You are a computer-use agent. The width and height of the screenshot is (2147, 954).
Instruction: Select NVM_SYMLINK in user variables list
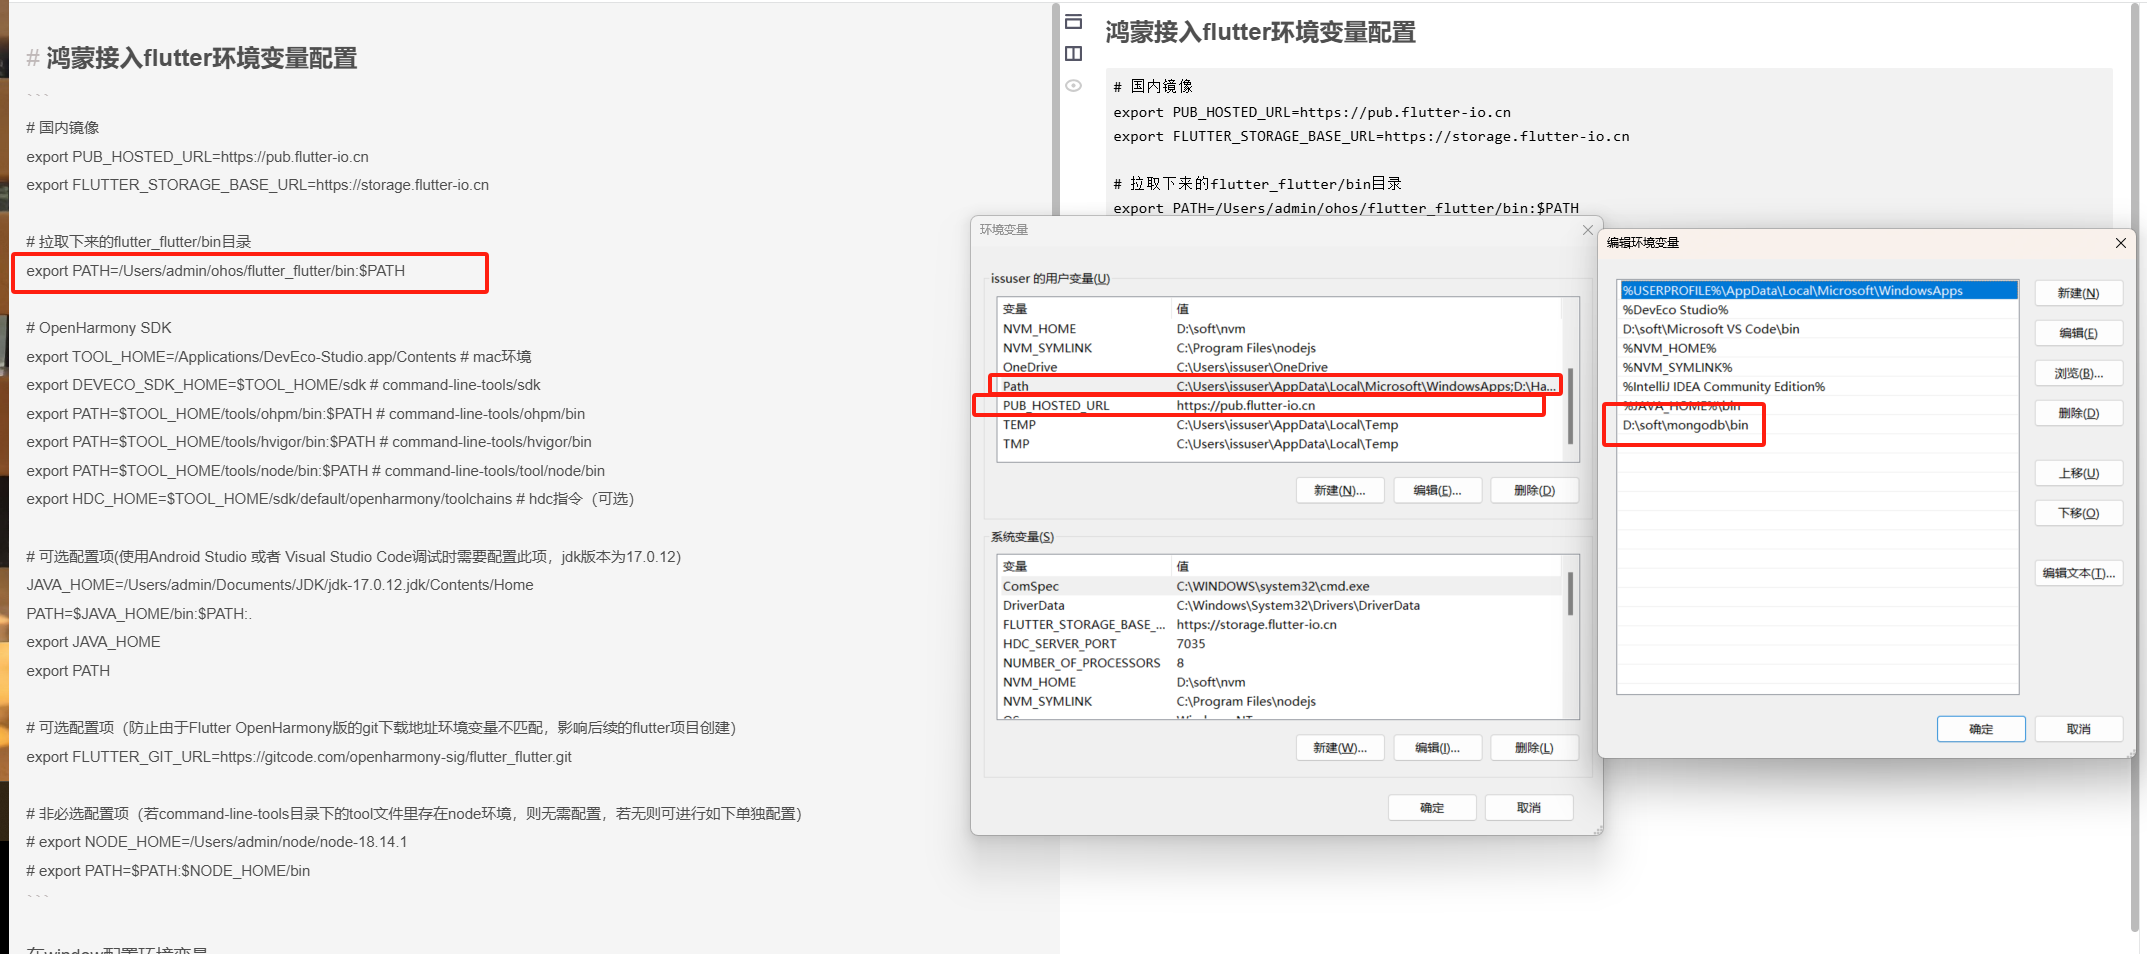click(1280, 348)
